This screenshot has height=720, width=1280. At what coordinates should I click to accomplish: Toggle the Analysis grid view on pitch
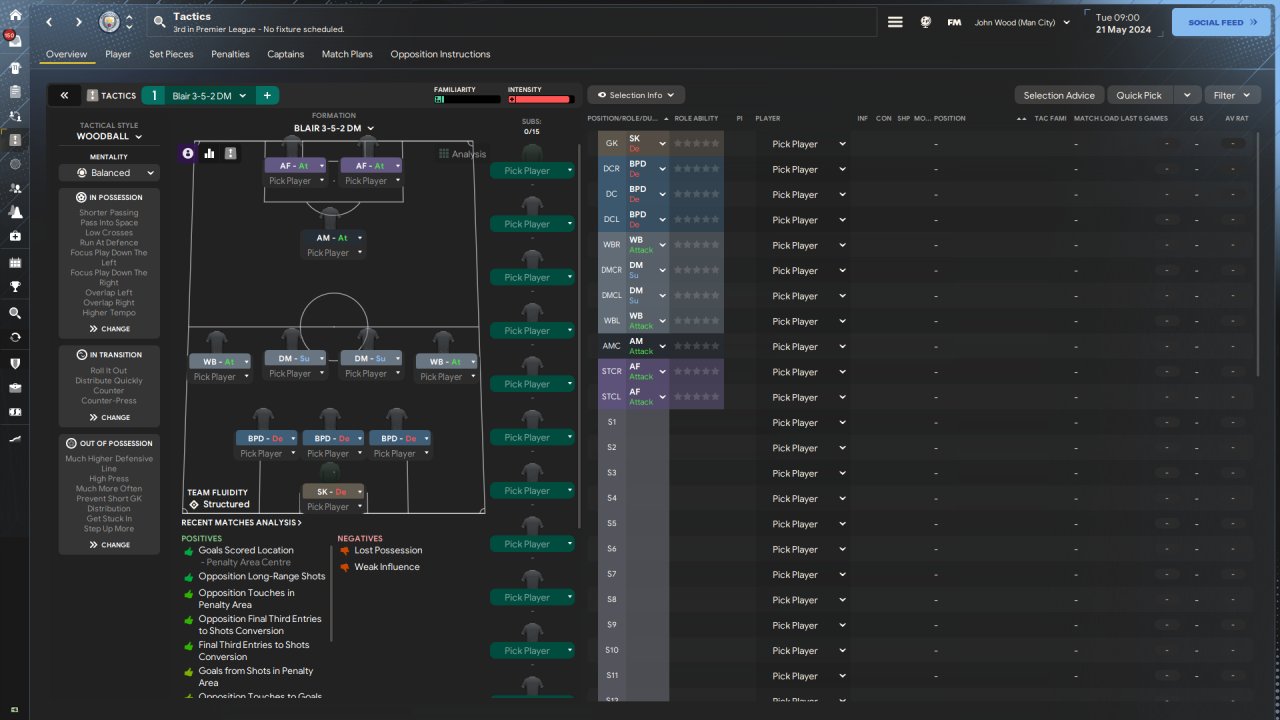[x=462, y=154]
